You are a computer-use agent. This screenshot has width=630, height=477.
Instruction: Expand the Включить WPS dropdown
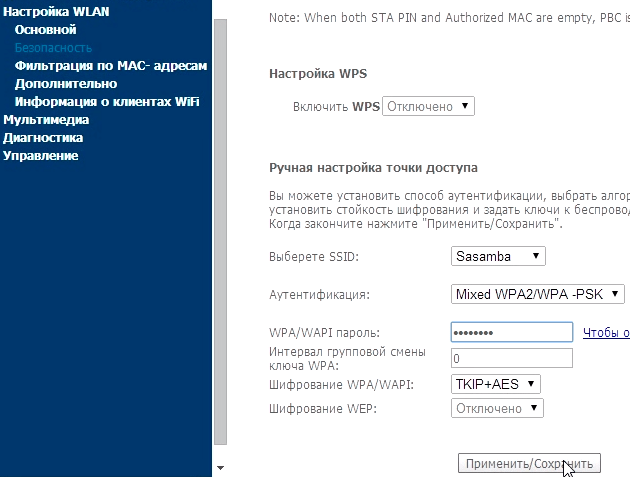click(428, 106)
